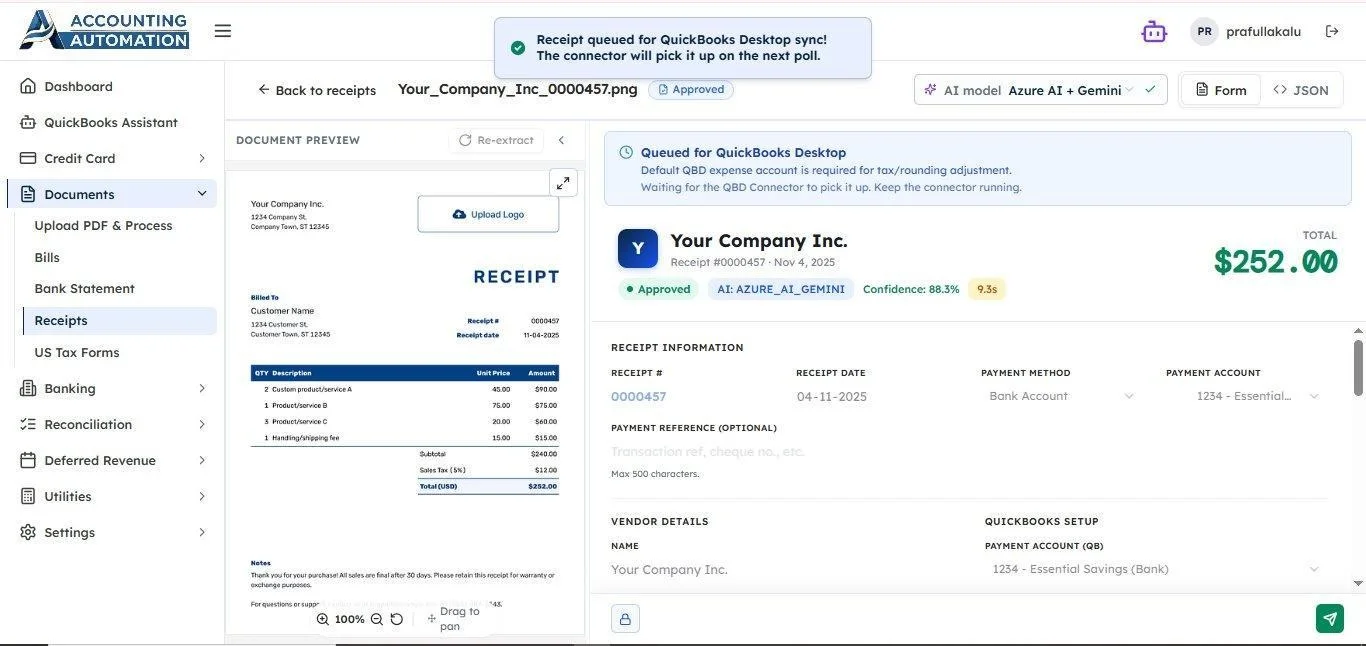Select Receipts in the sidebar
The image size is (1366, 646).
click(119, 320)
